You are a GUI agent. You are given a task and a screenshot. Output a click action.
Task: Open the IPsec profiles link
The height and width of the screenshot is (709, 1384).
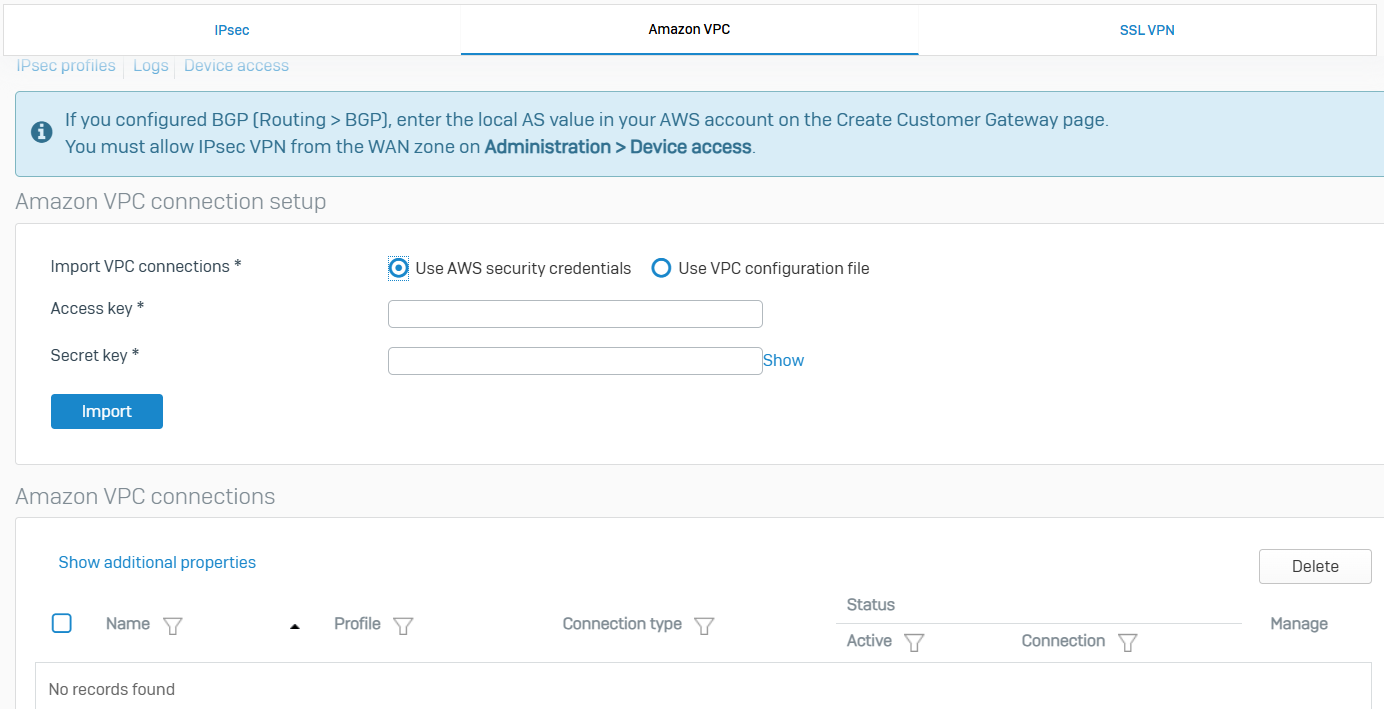pyautogui.click(x=66, y=66)
